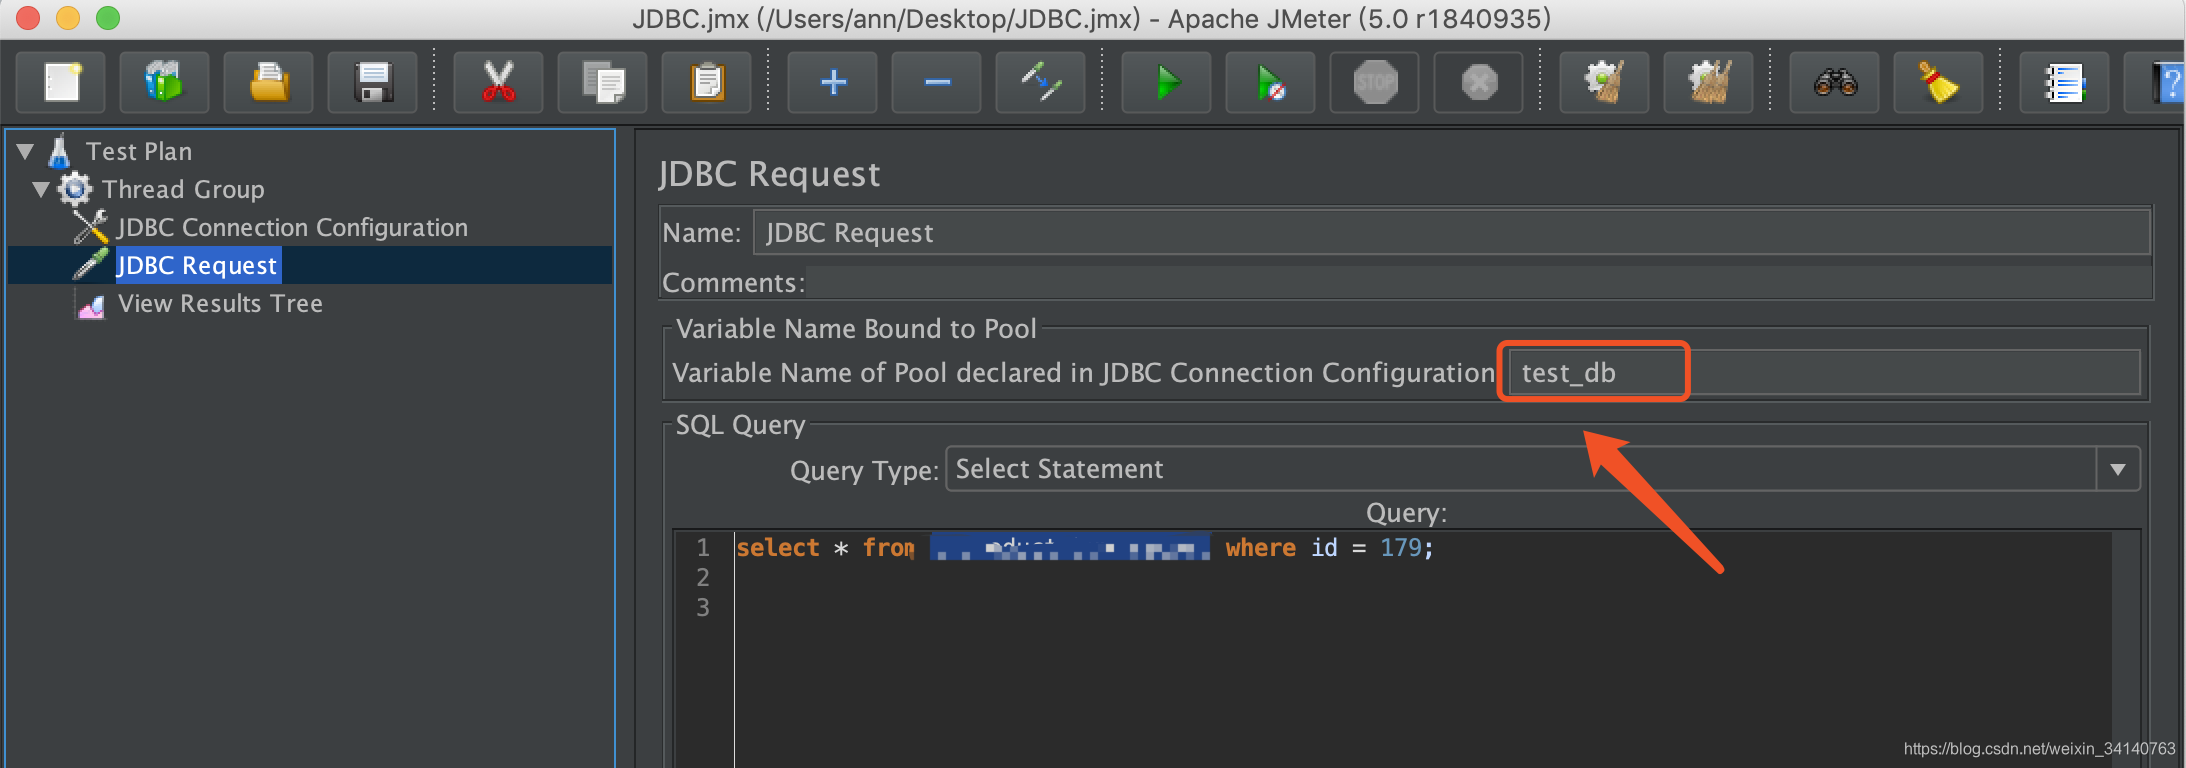Click in the SQL query editor line 1
Screen dimensions: 2186x768
tap(1422, 548)
